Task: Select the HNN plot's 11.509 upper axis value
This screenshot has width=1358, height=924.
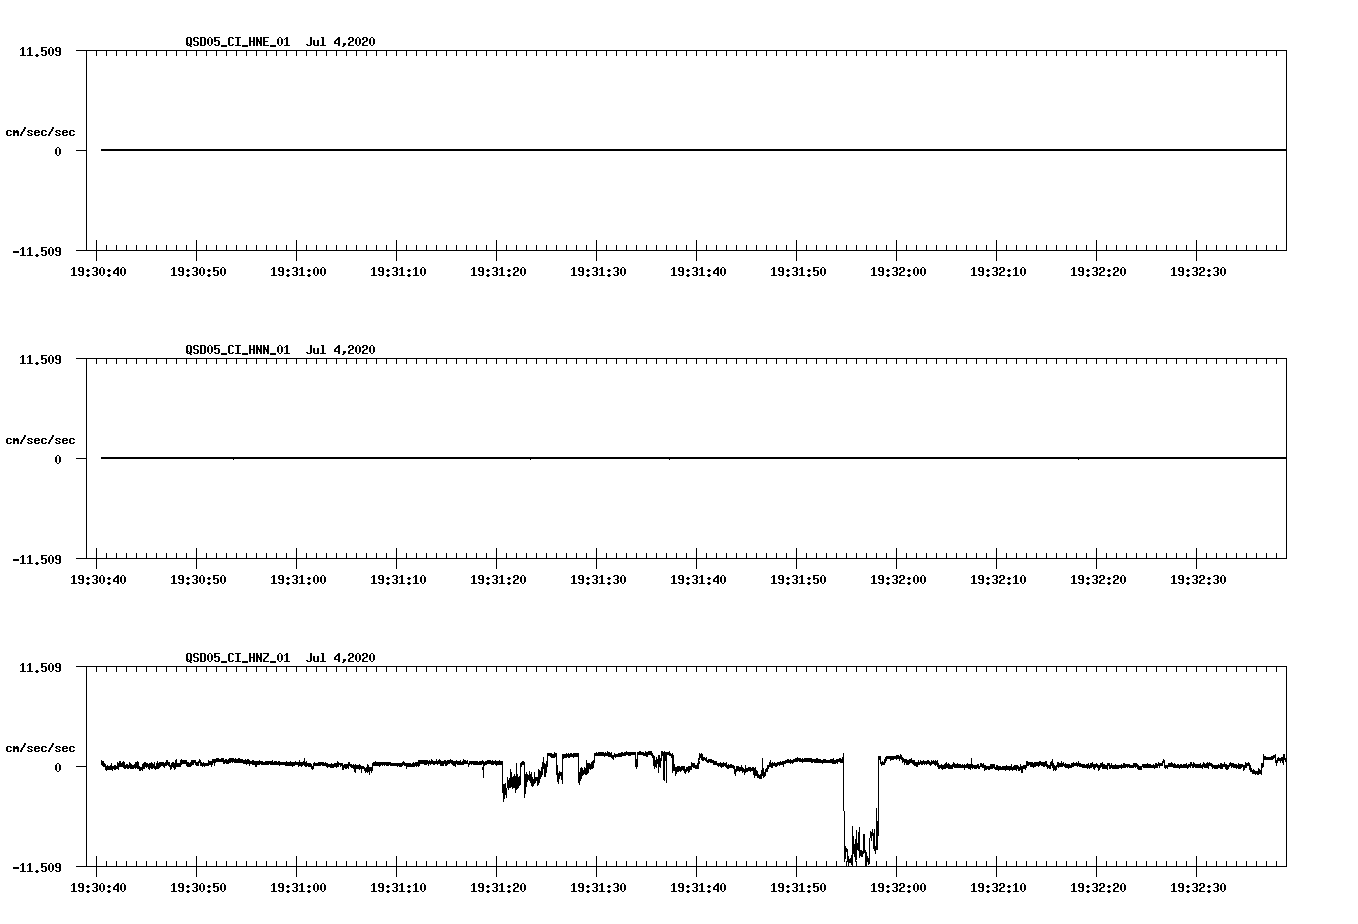Action: pyautogui.click(x=41, y=359)
